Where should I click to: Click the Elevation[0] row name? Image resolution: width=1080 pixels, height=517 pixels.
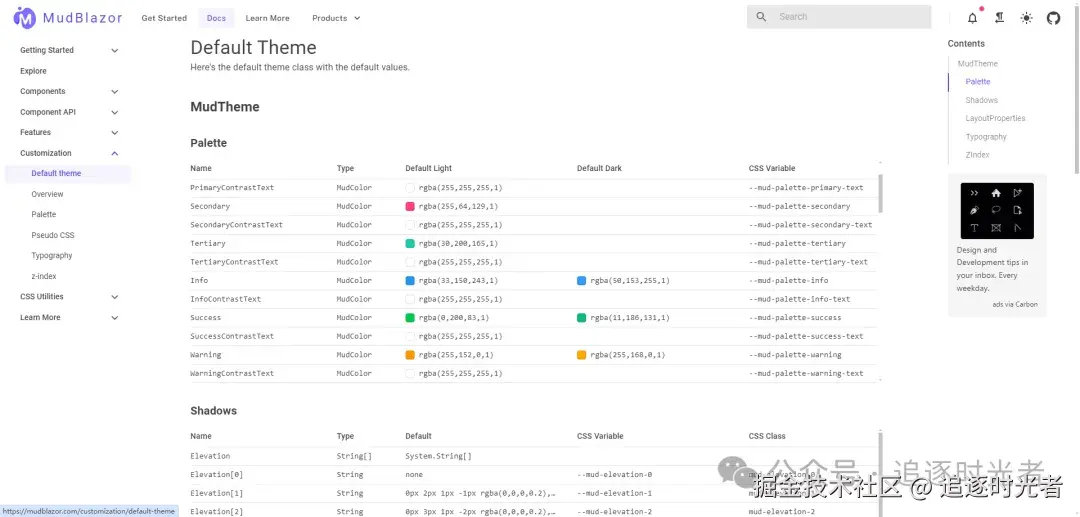point(216,475)
